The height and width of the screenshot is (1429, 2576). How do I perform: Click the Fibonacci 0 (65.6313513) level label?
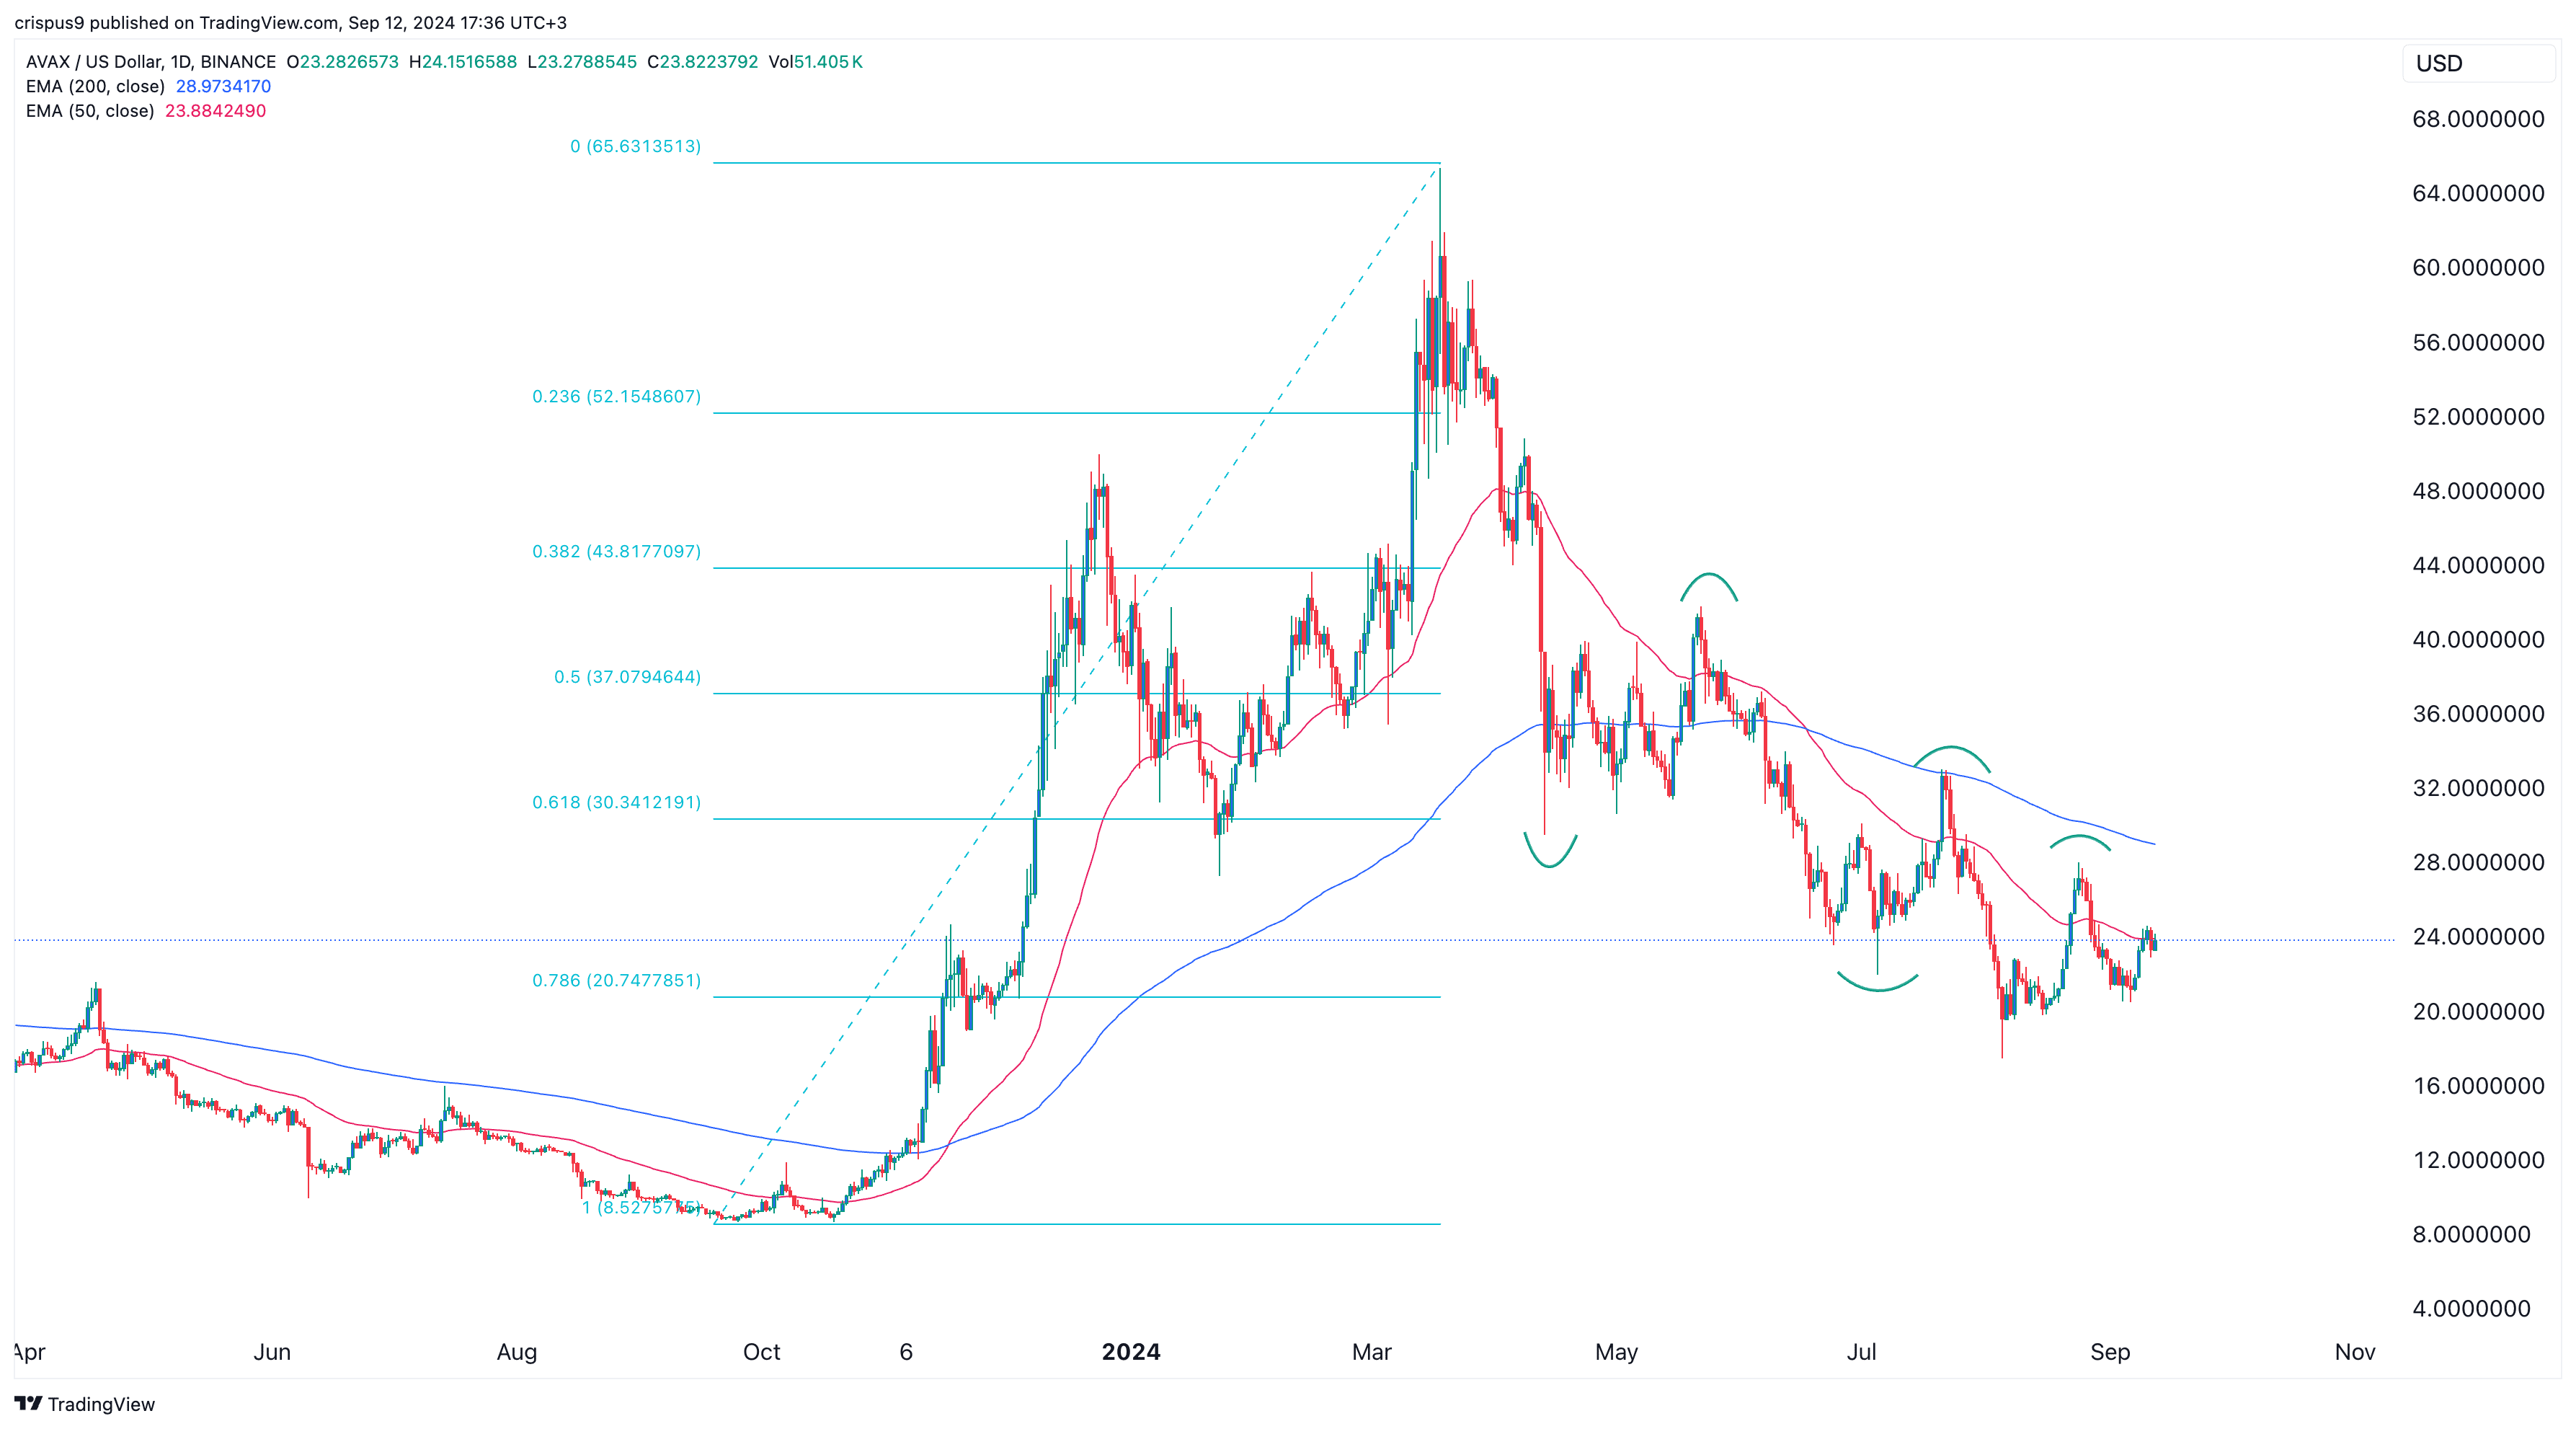click(x=635, y=146)
